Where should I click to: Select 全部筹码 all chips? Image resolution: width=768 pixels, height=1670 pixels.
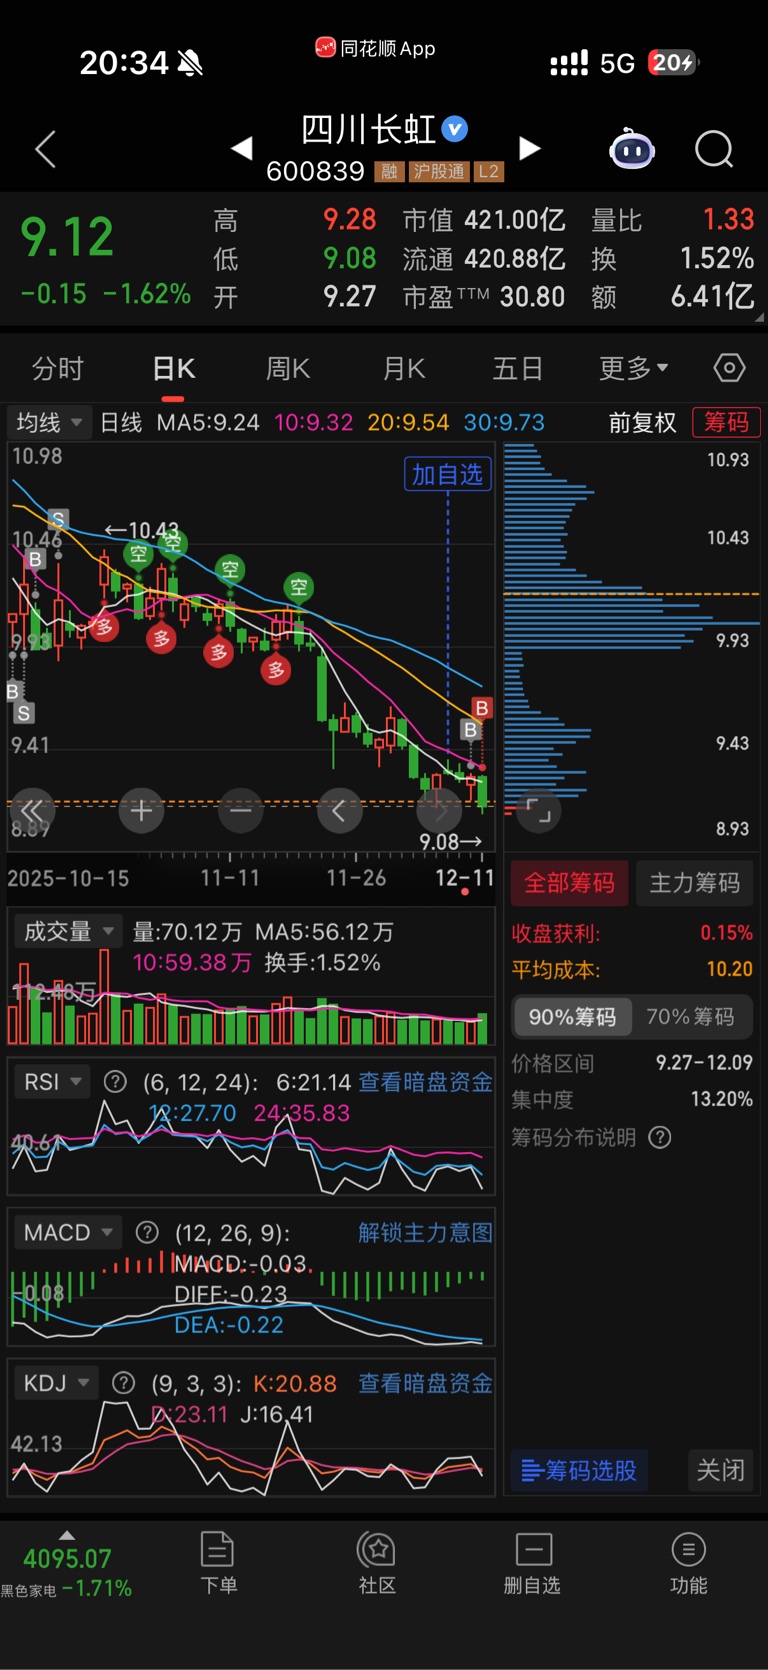tap(570, 883)
